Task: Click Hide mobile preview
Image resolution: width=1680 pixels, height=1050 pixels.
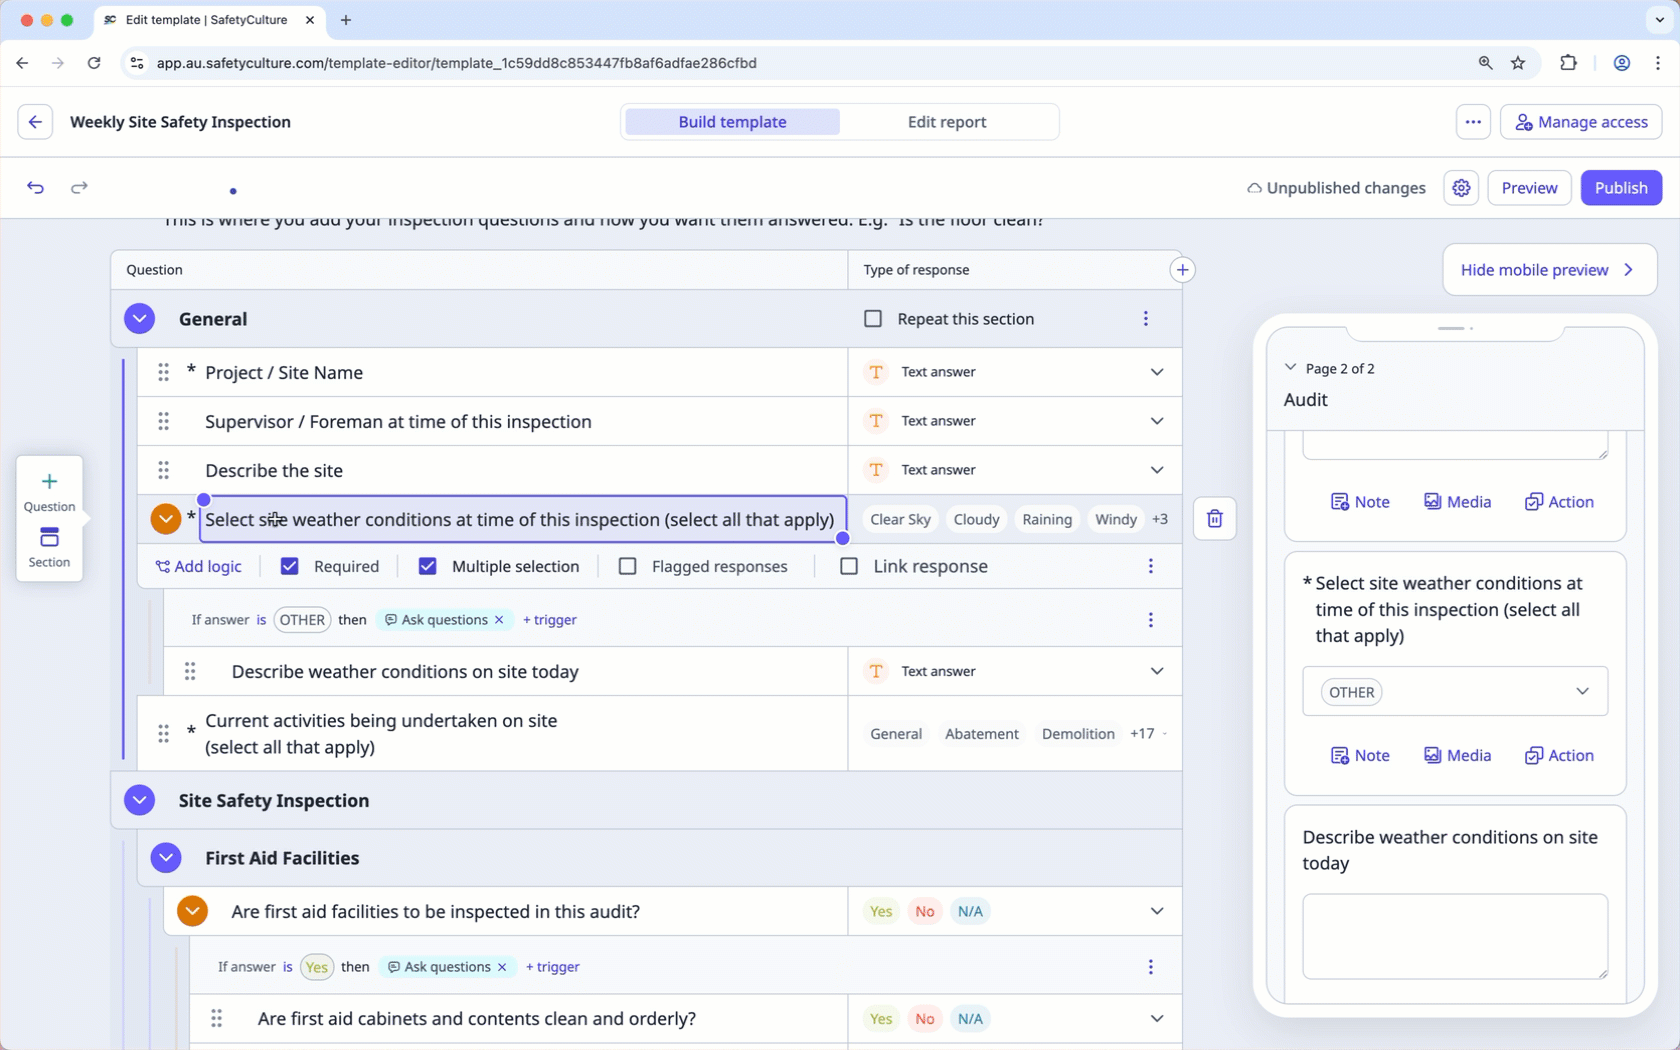Action: tap(1549, 270)
